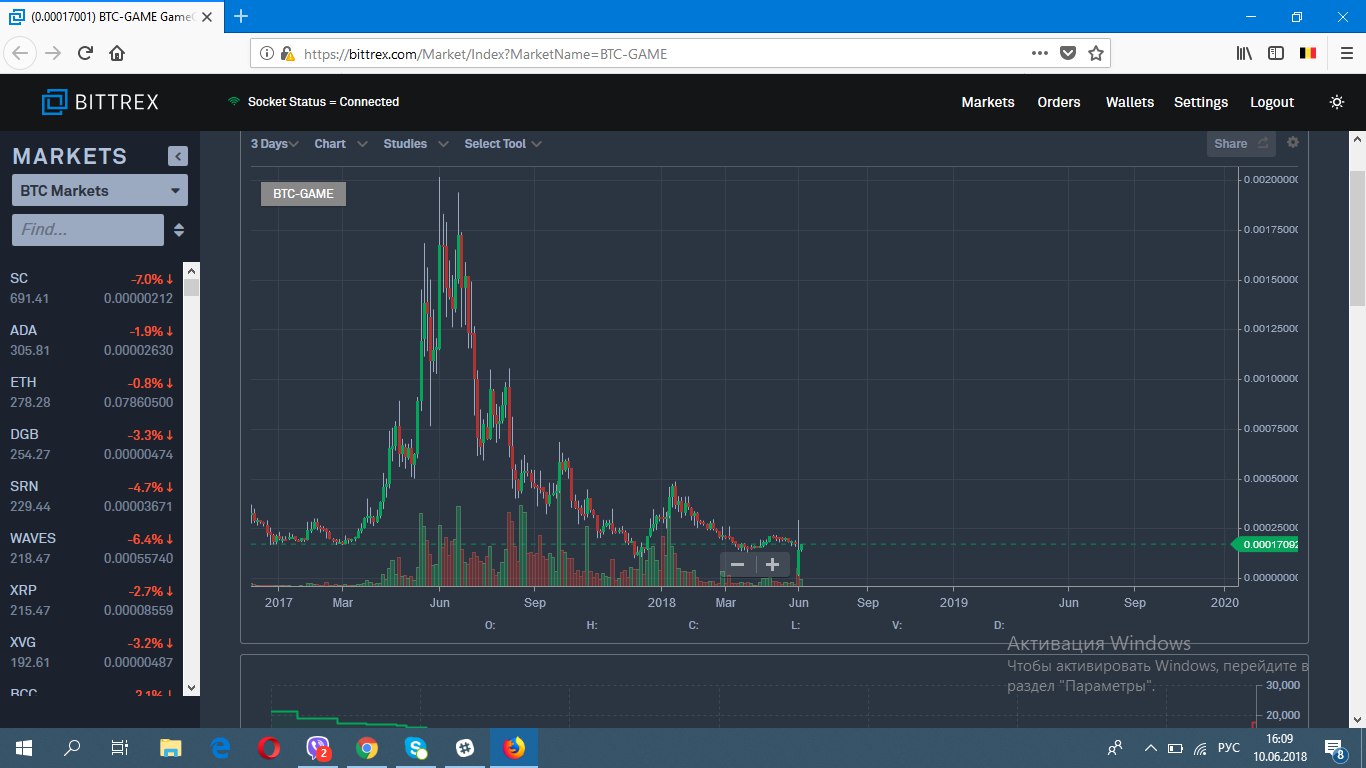Zoom out chart with minus button

[738, 564]
